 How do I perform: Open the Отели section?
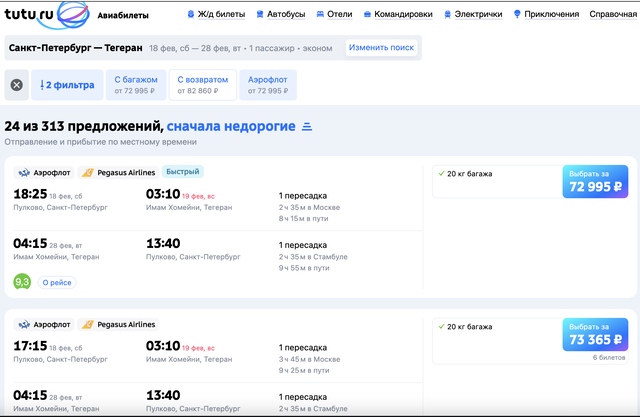(340, 14)
